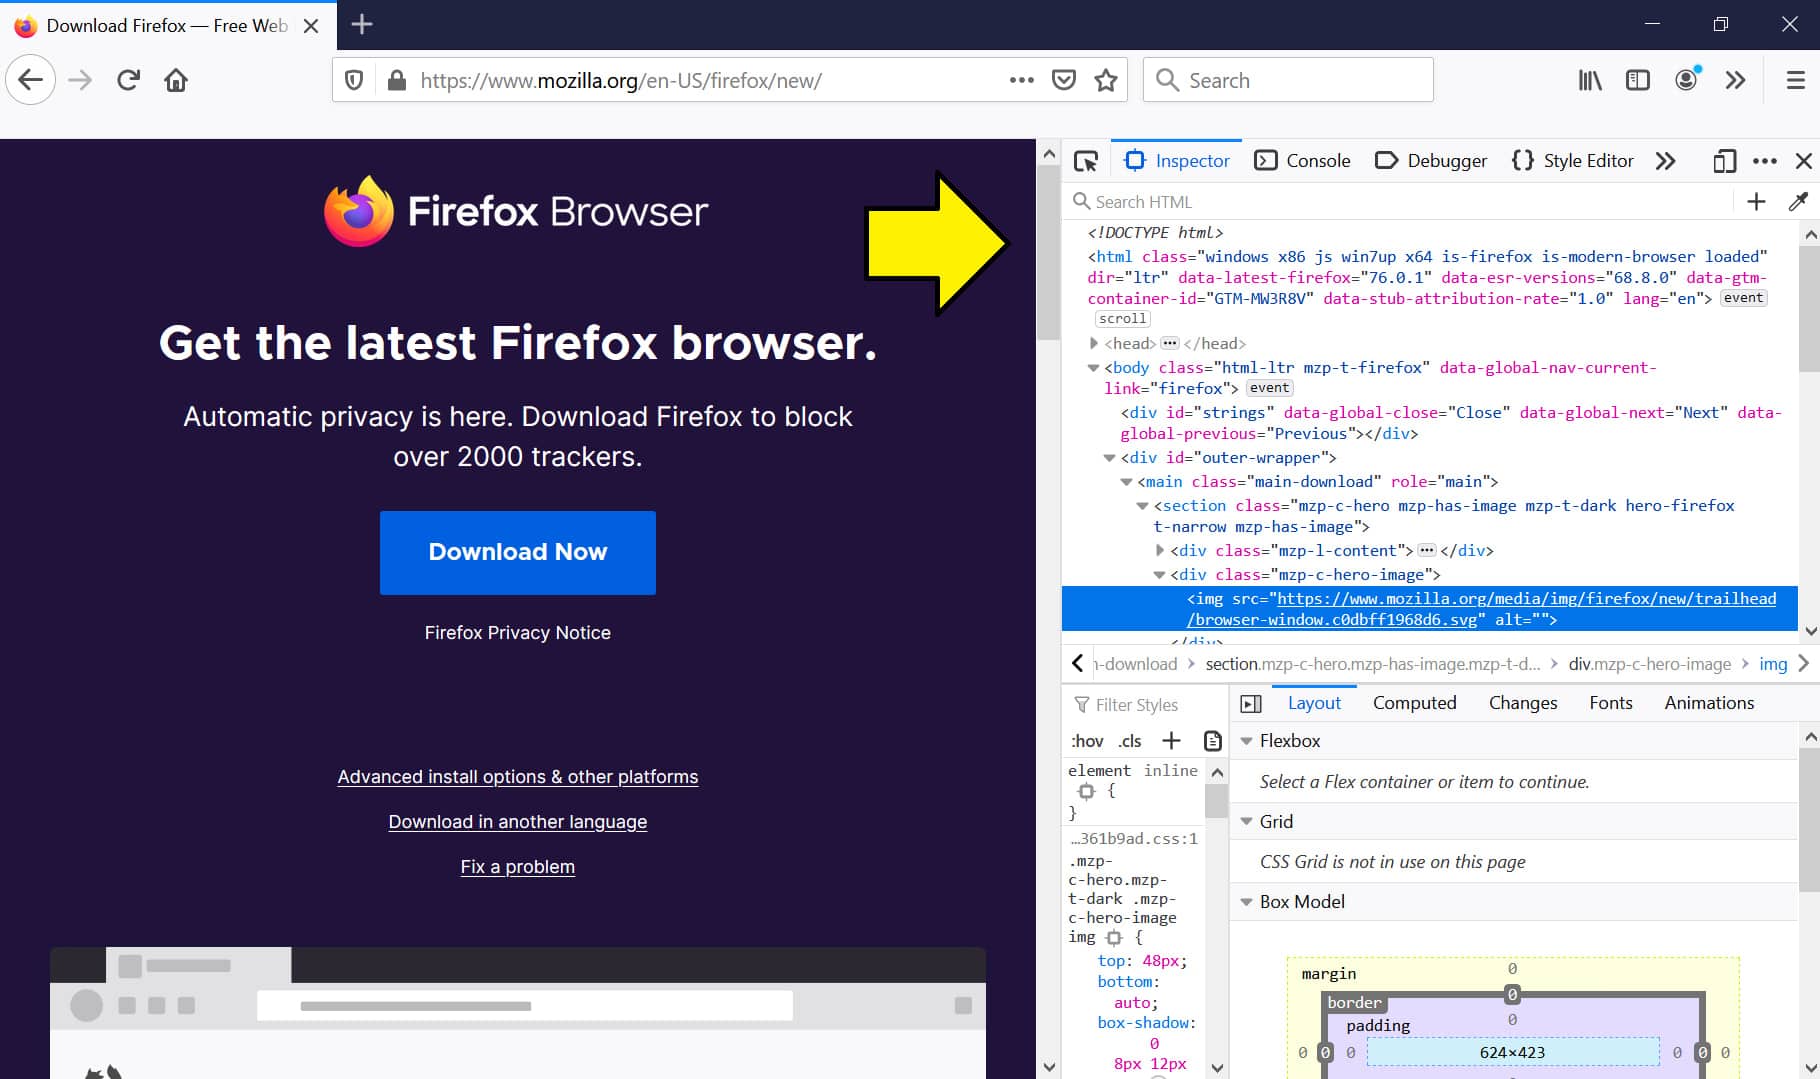
Task: Open the Computed styles tab
Action: pos(1415,703)
